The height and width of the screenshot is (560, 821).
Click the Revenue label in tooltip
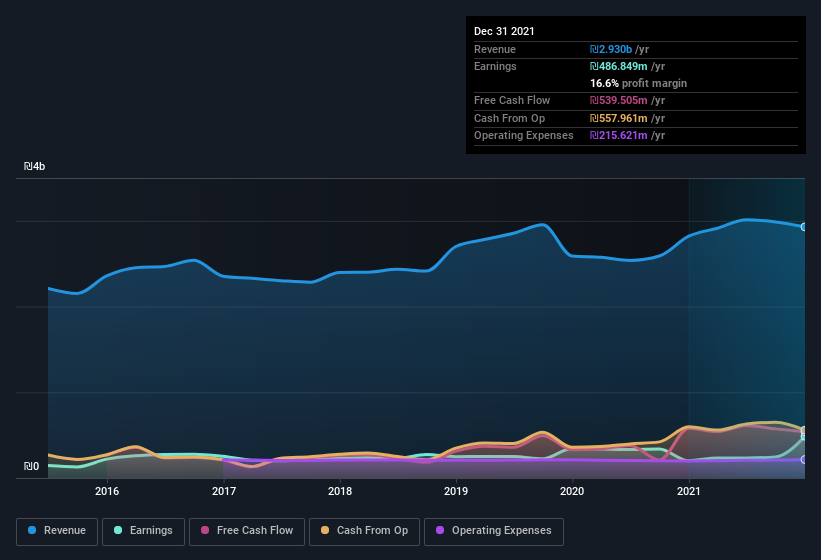(495, 49)
